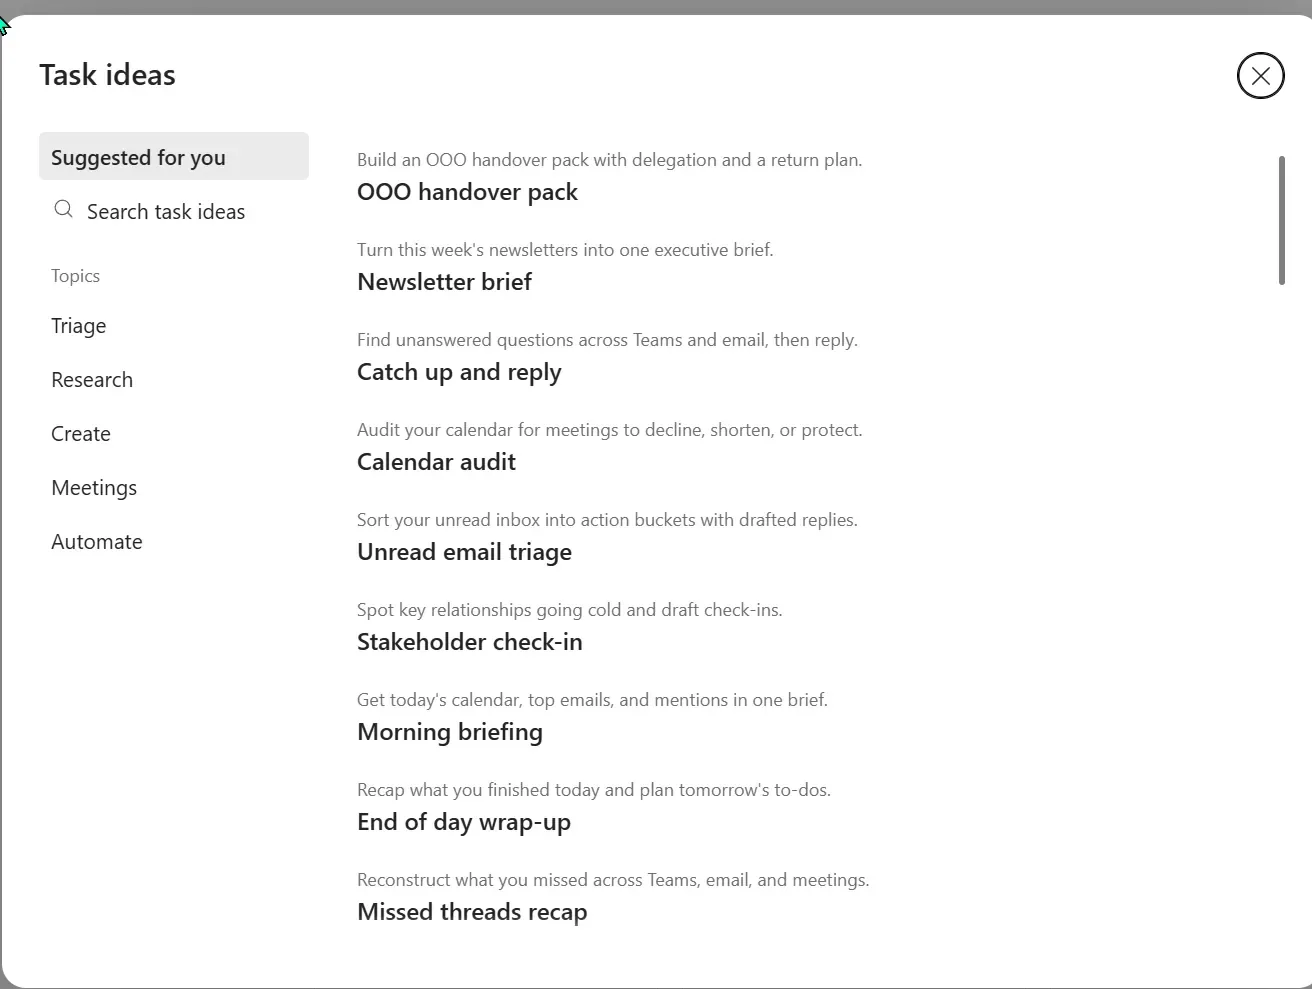Viewport: 1312px width, 989px height.
Task: Open the Automate topic
Action: pos(97,542)
